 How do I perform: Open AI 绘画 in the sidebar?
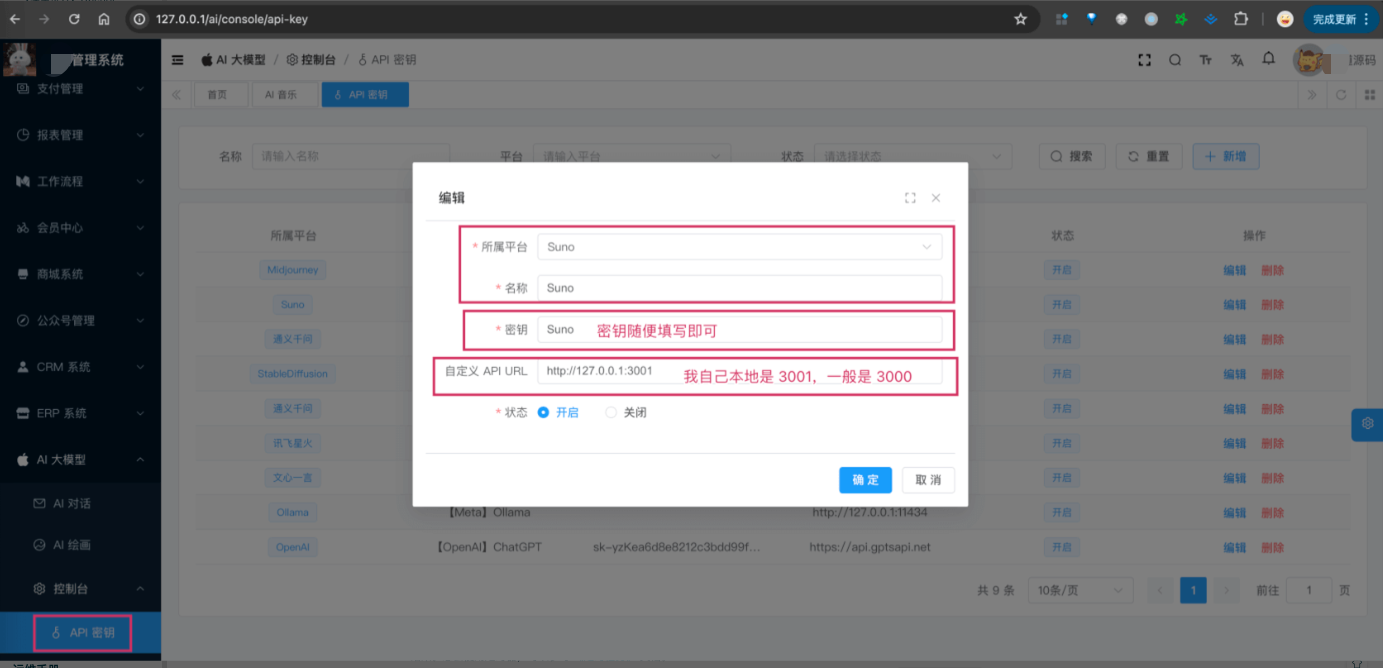tap(80, 545)
